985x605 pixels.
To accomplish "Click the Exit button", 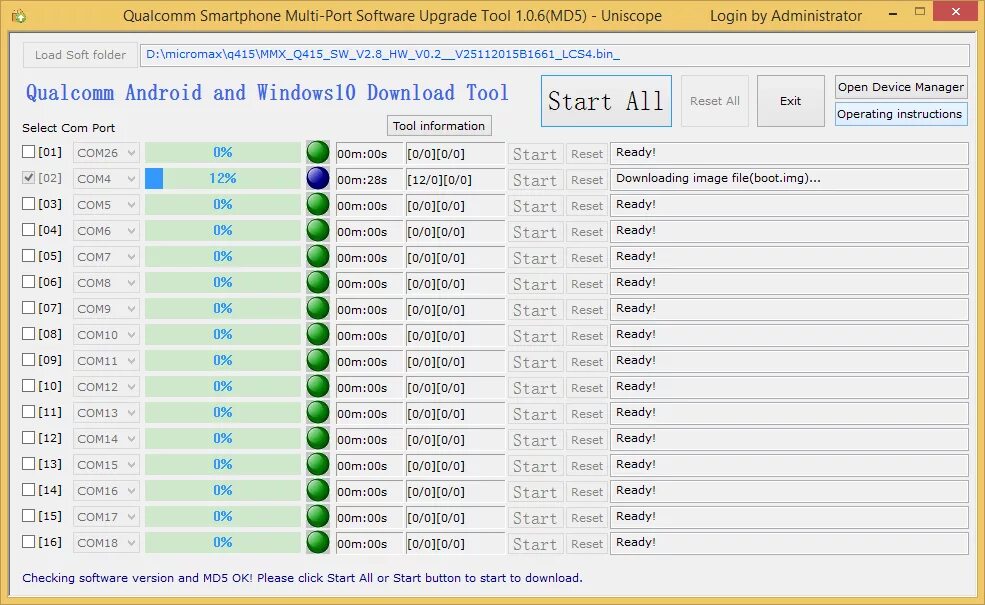I will (791, 101).
